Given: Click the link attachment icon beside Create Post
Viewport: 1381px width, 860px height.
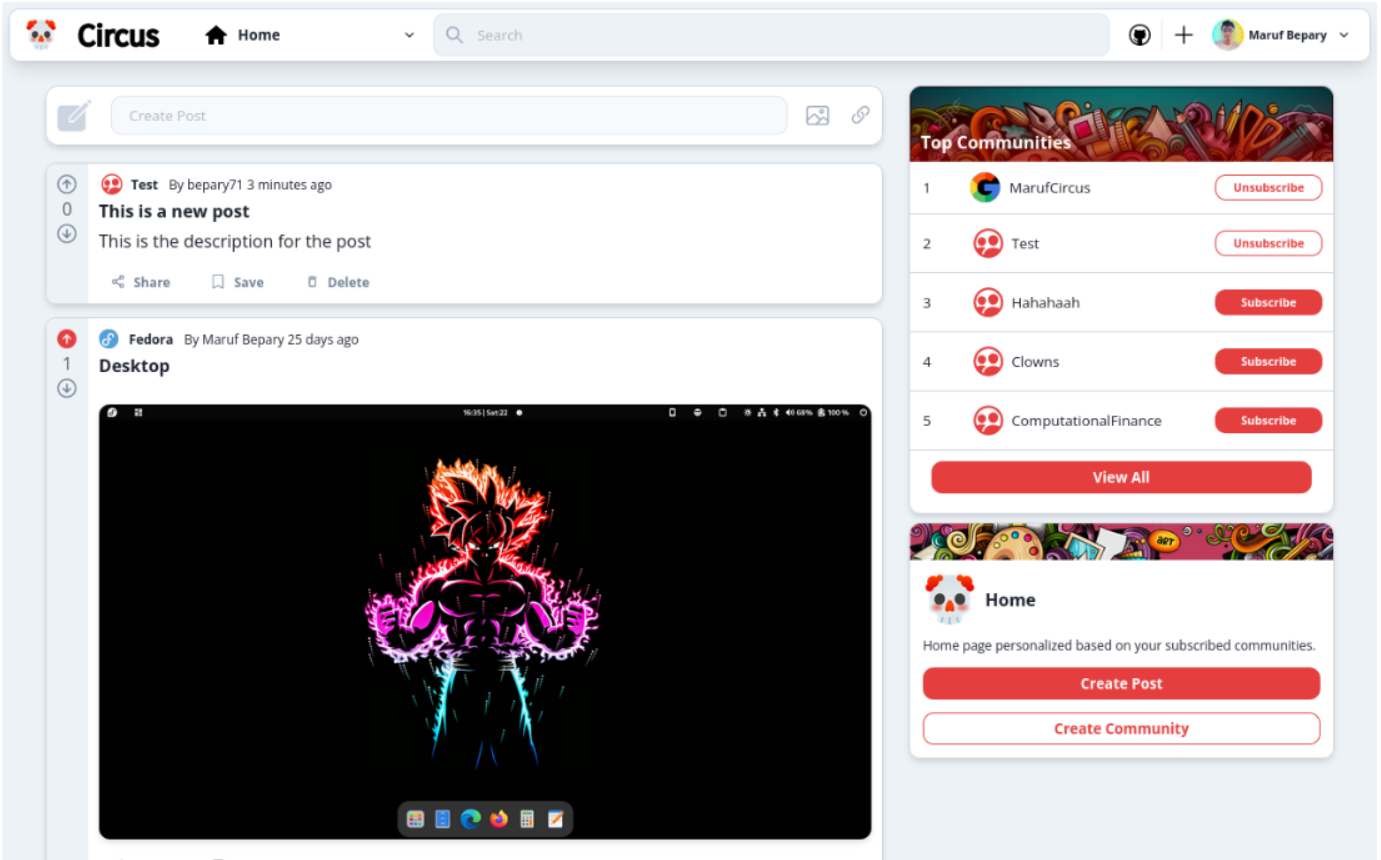Looking at the screenshot, I should tap(860, 115).
